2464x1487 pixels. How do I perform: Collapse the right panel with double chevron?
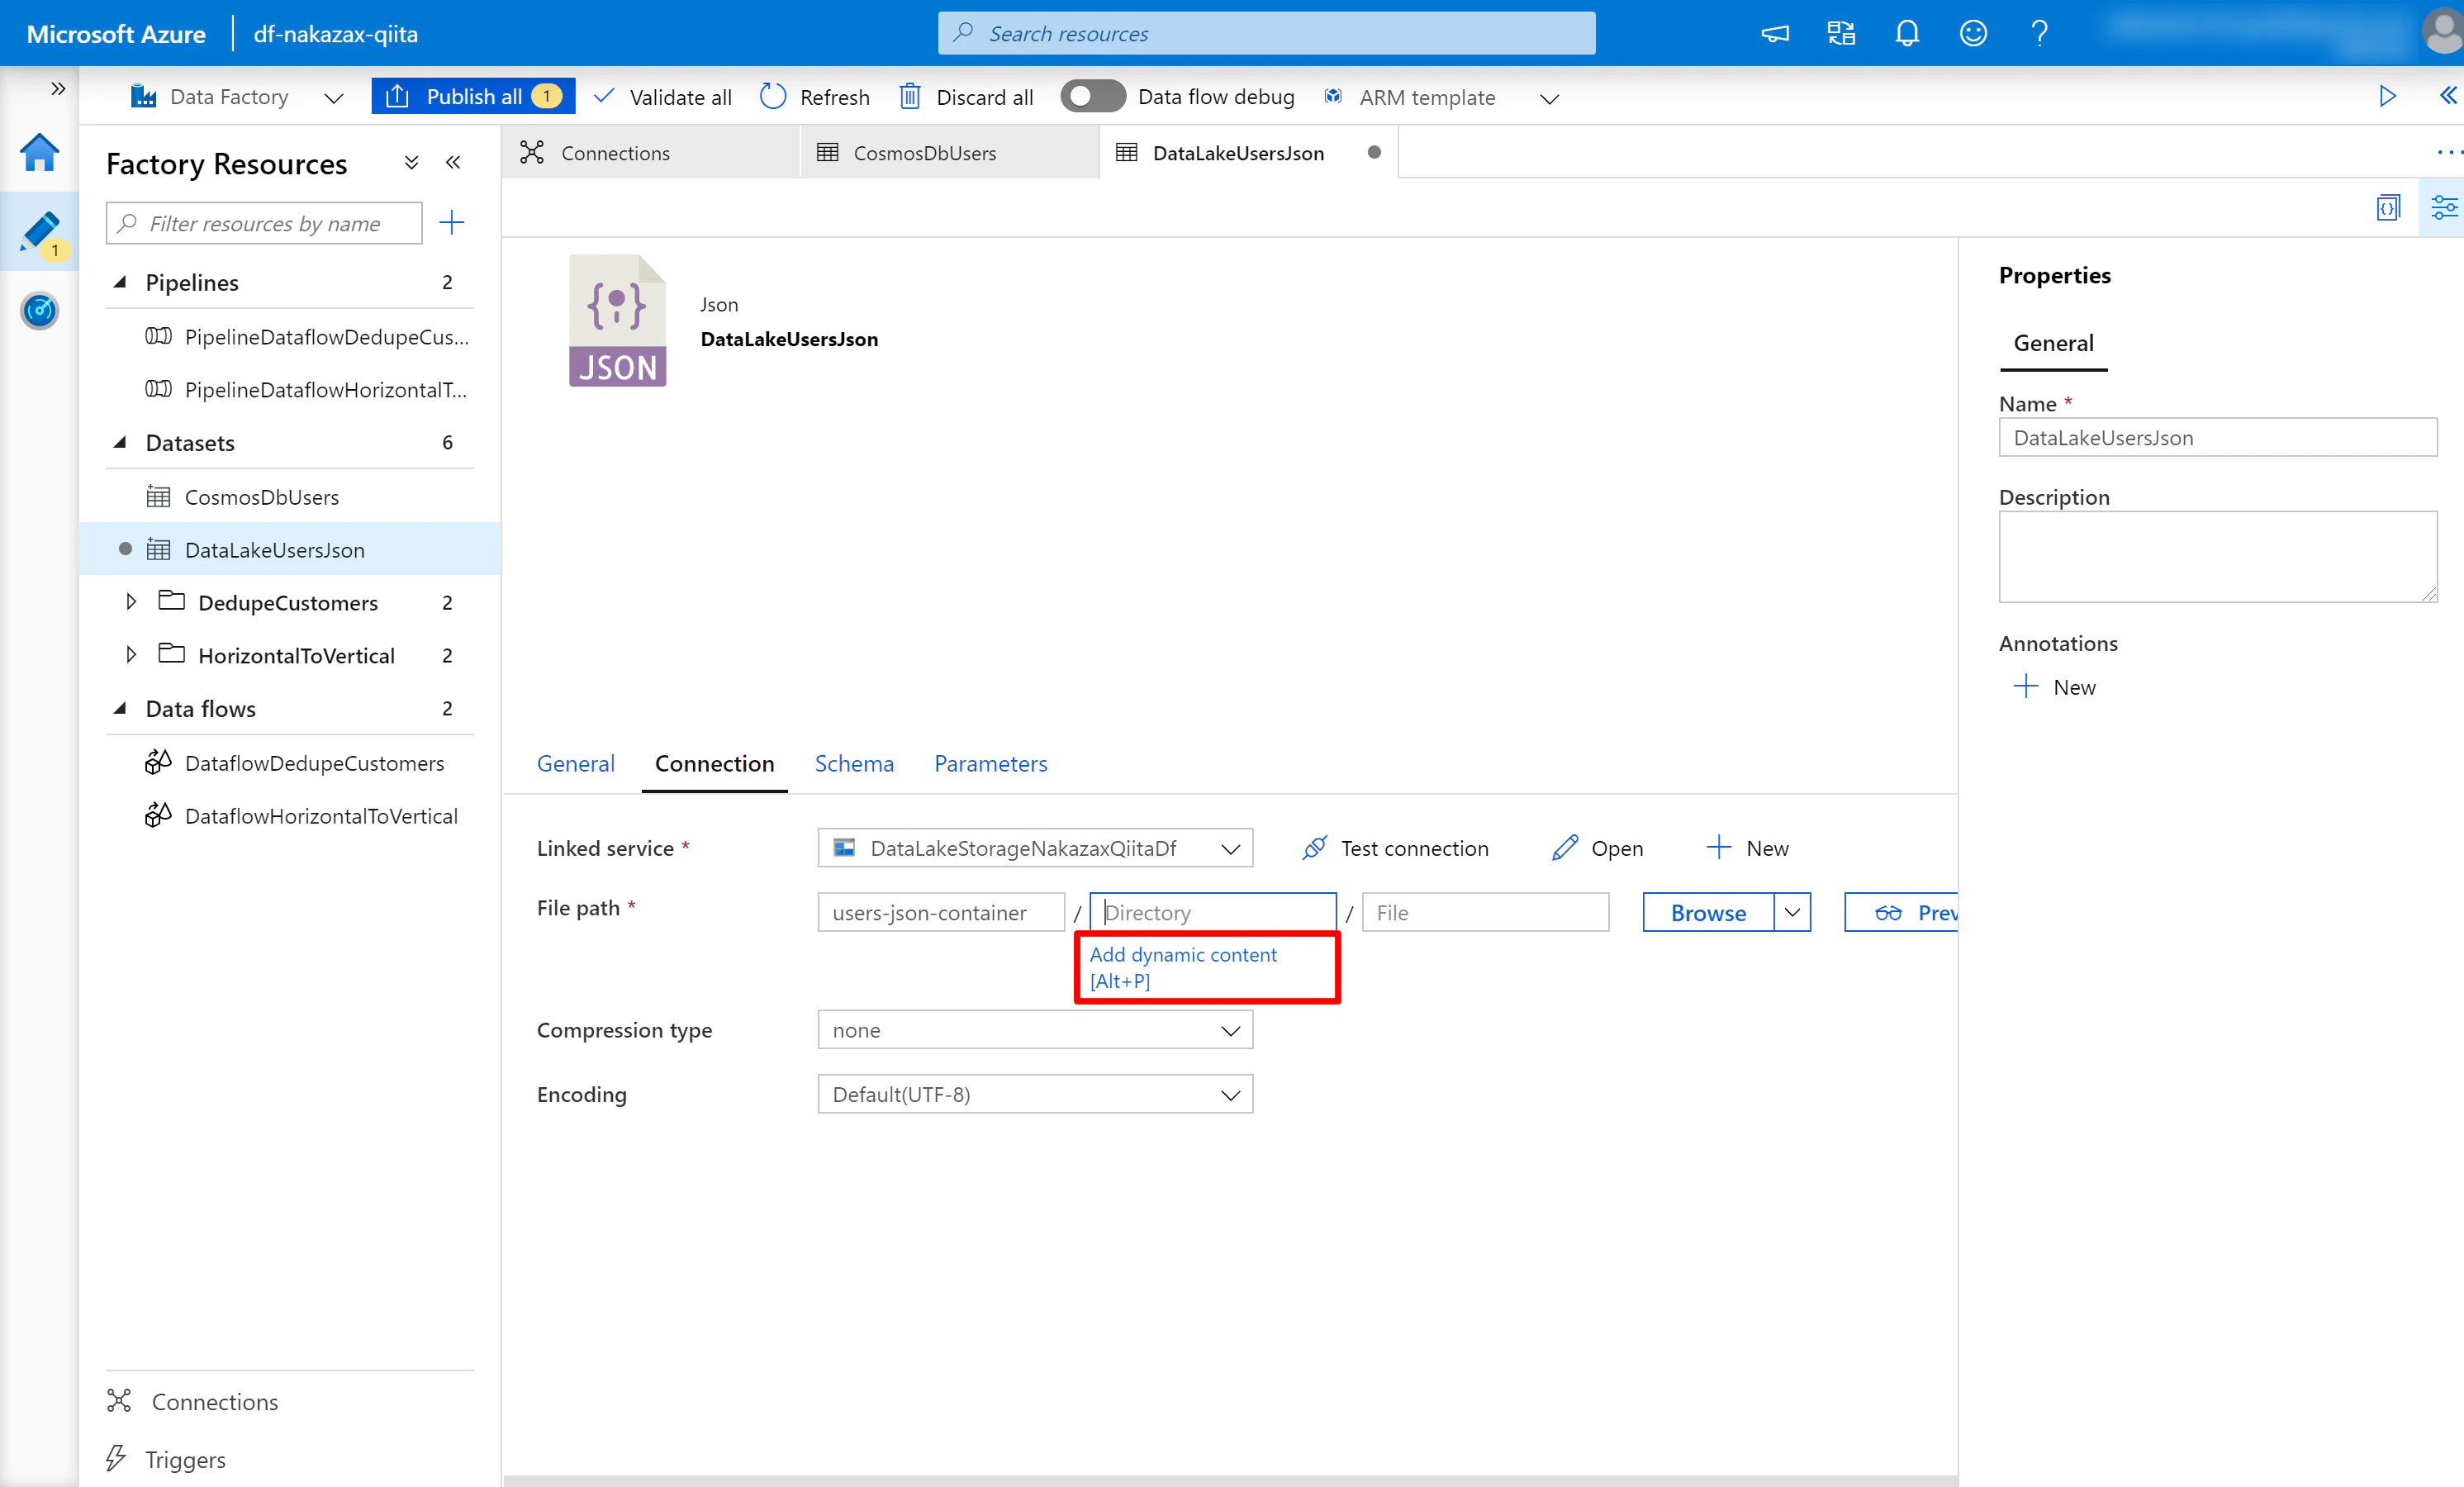[x=2447, y=96]
